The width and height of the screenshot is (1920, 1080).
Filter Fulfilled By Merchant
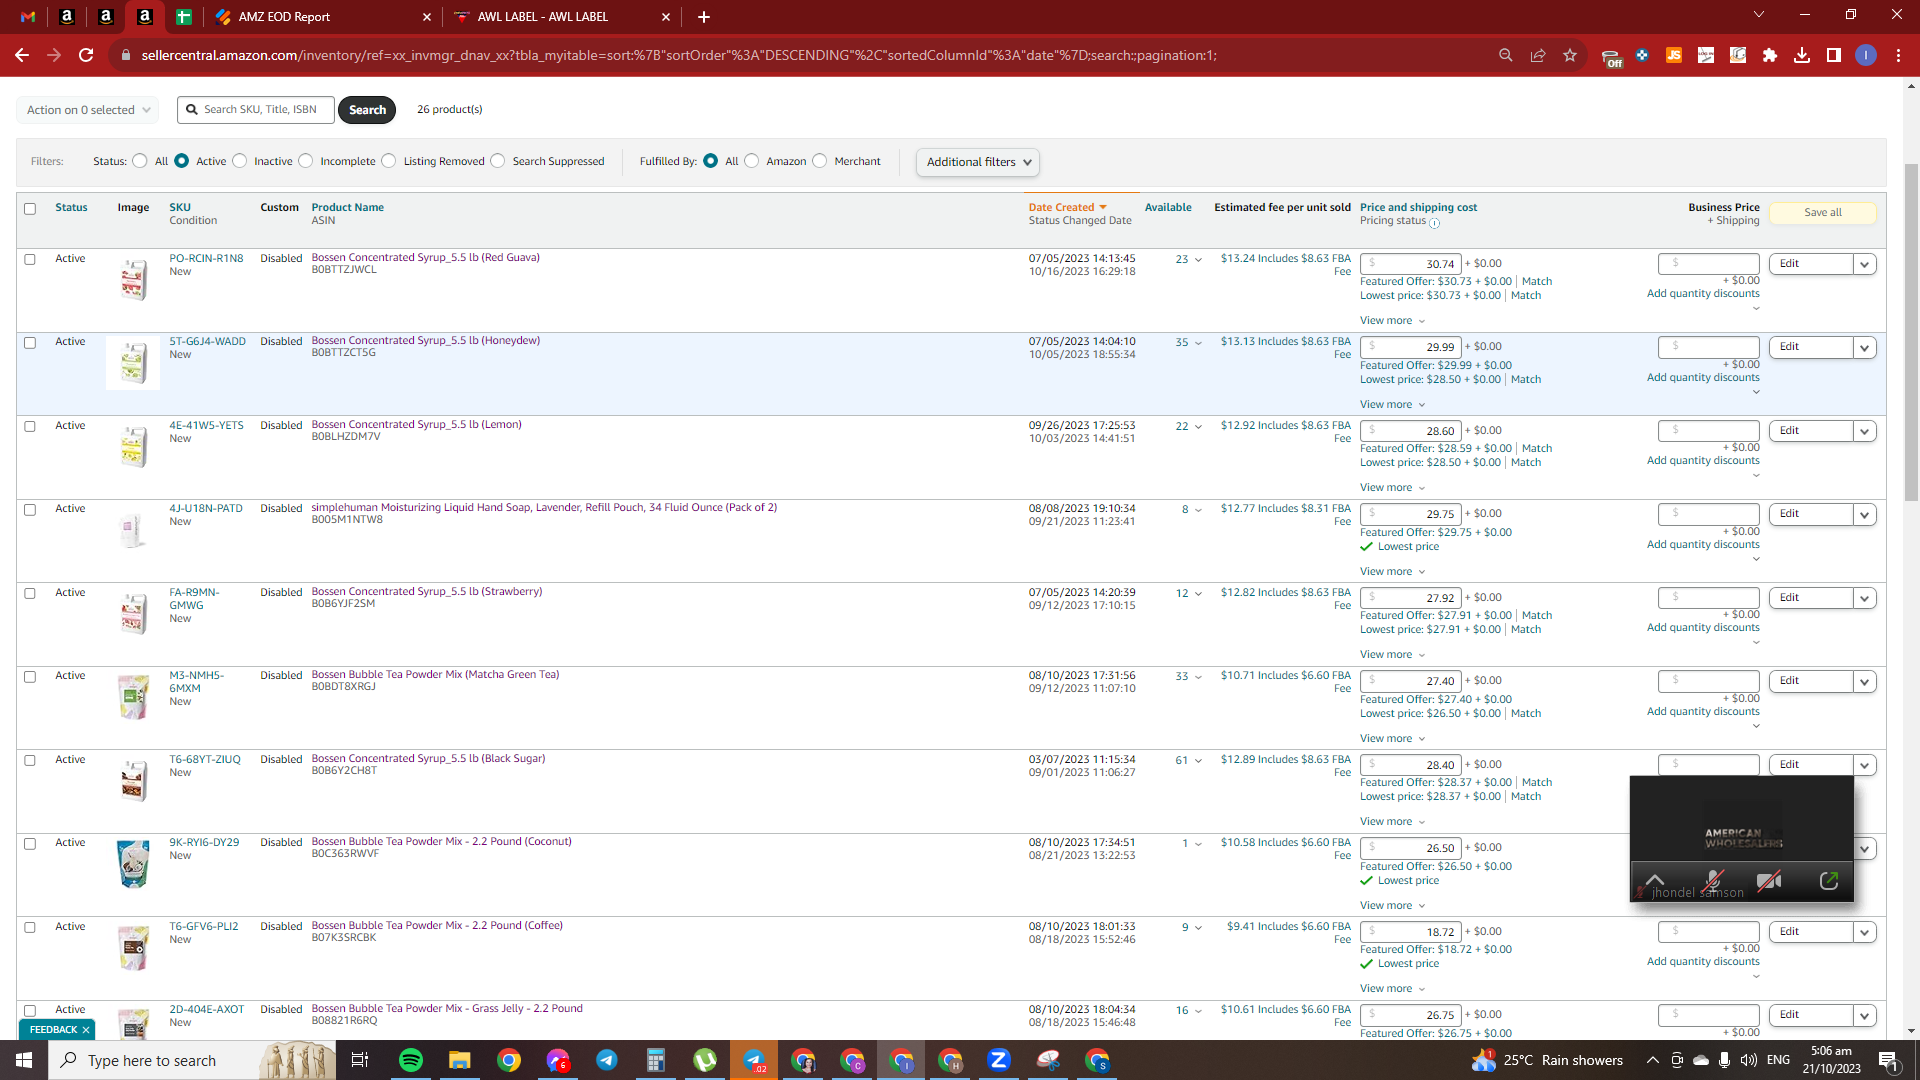tap(820, 161)
